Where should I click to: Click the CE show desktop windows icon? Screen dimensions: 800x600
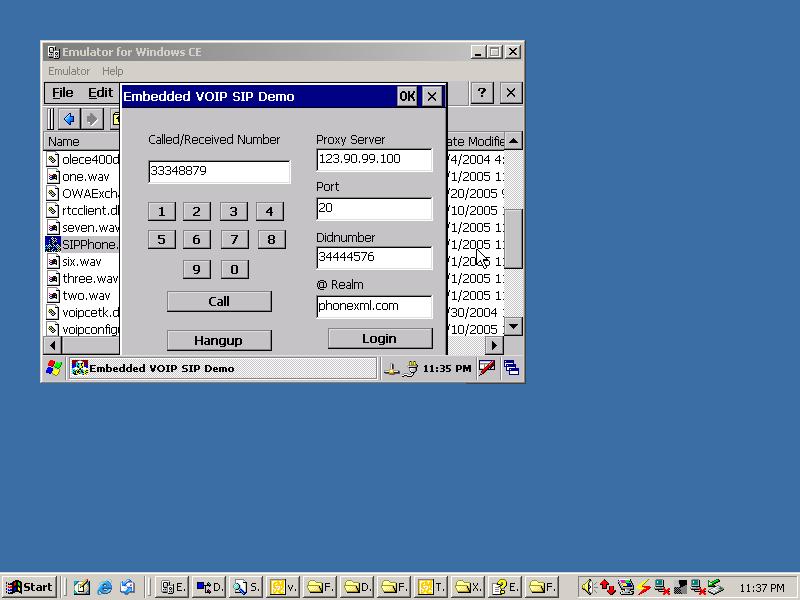click(511, 368)
